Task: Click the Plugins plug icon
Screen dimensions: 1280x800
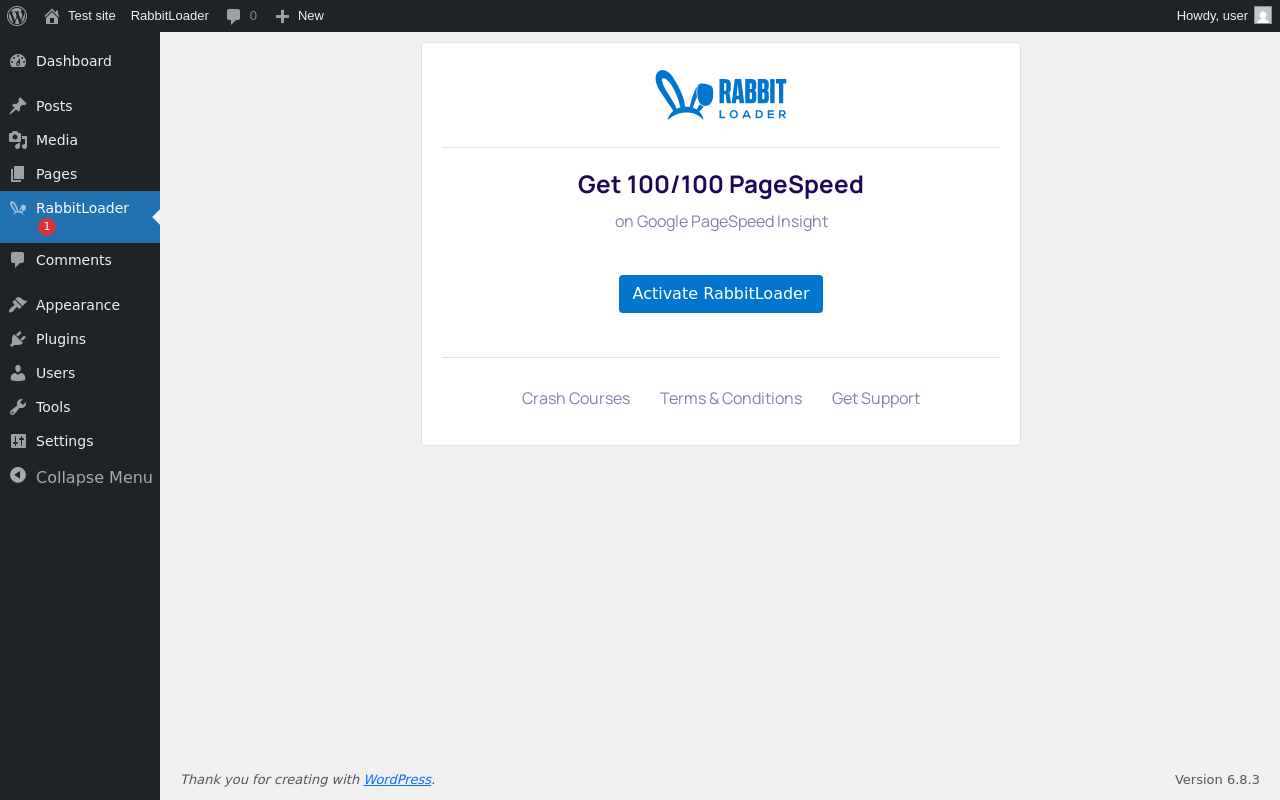Action: [18, 339]
